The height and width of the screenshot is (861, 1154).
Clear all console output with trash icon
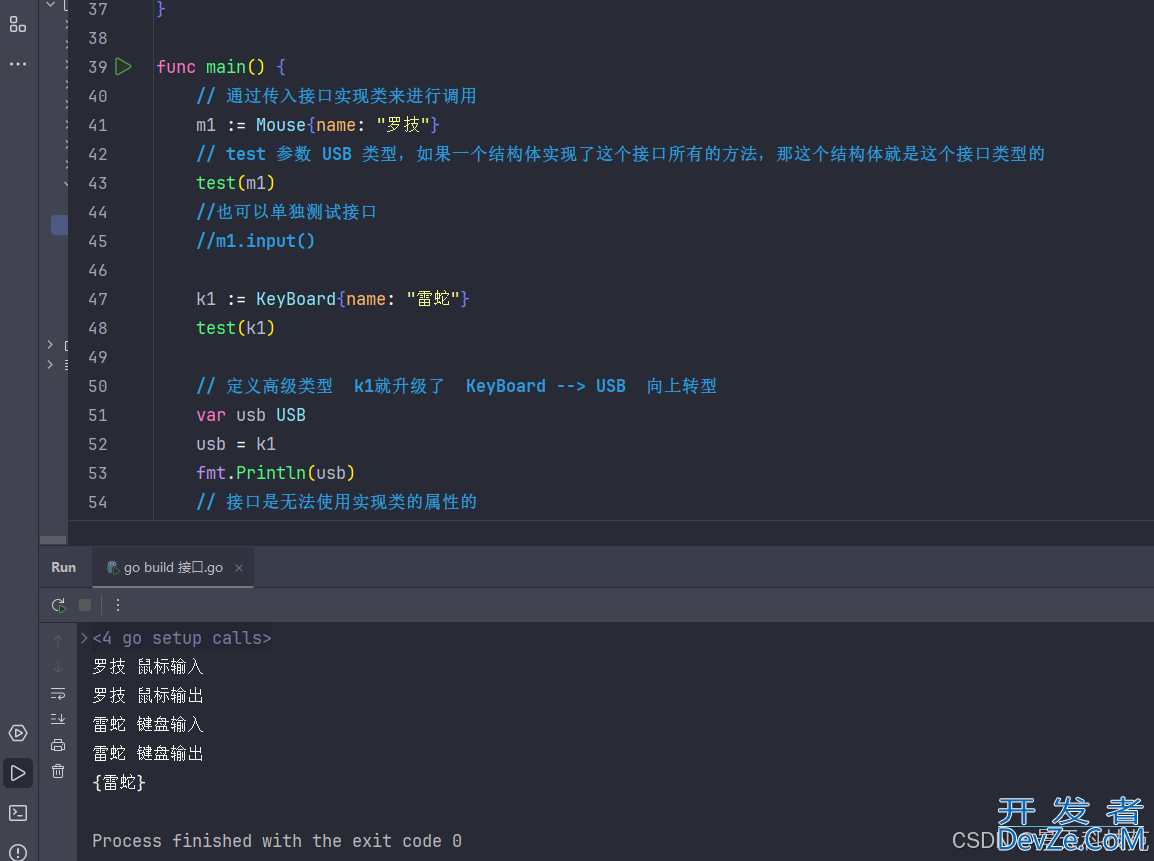(58, 771)
